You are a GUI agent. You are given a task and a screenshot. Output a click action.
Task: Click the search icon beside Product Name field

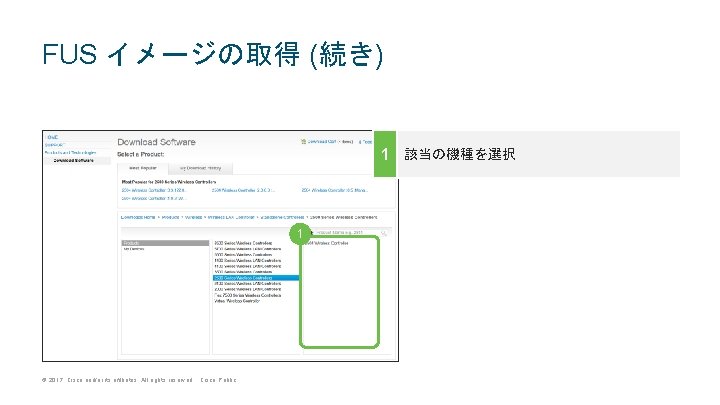[384, 233]
